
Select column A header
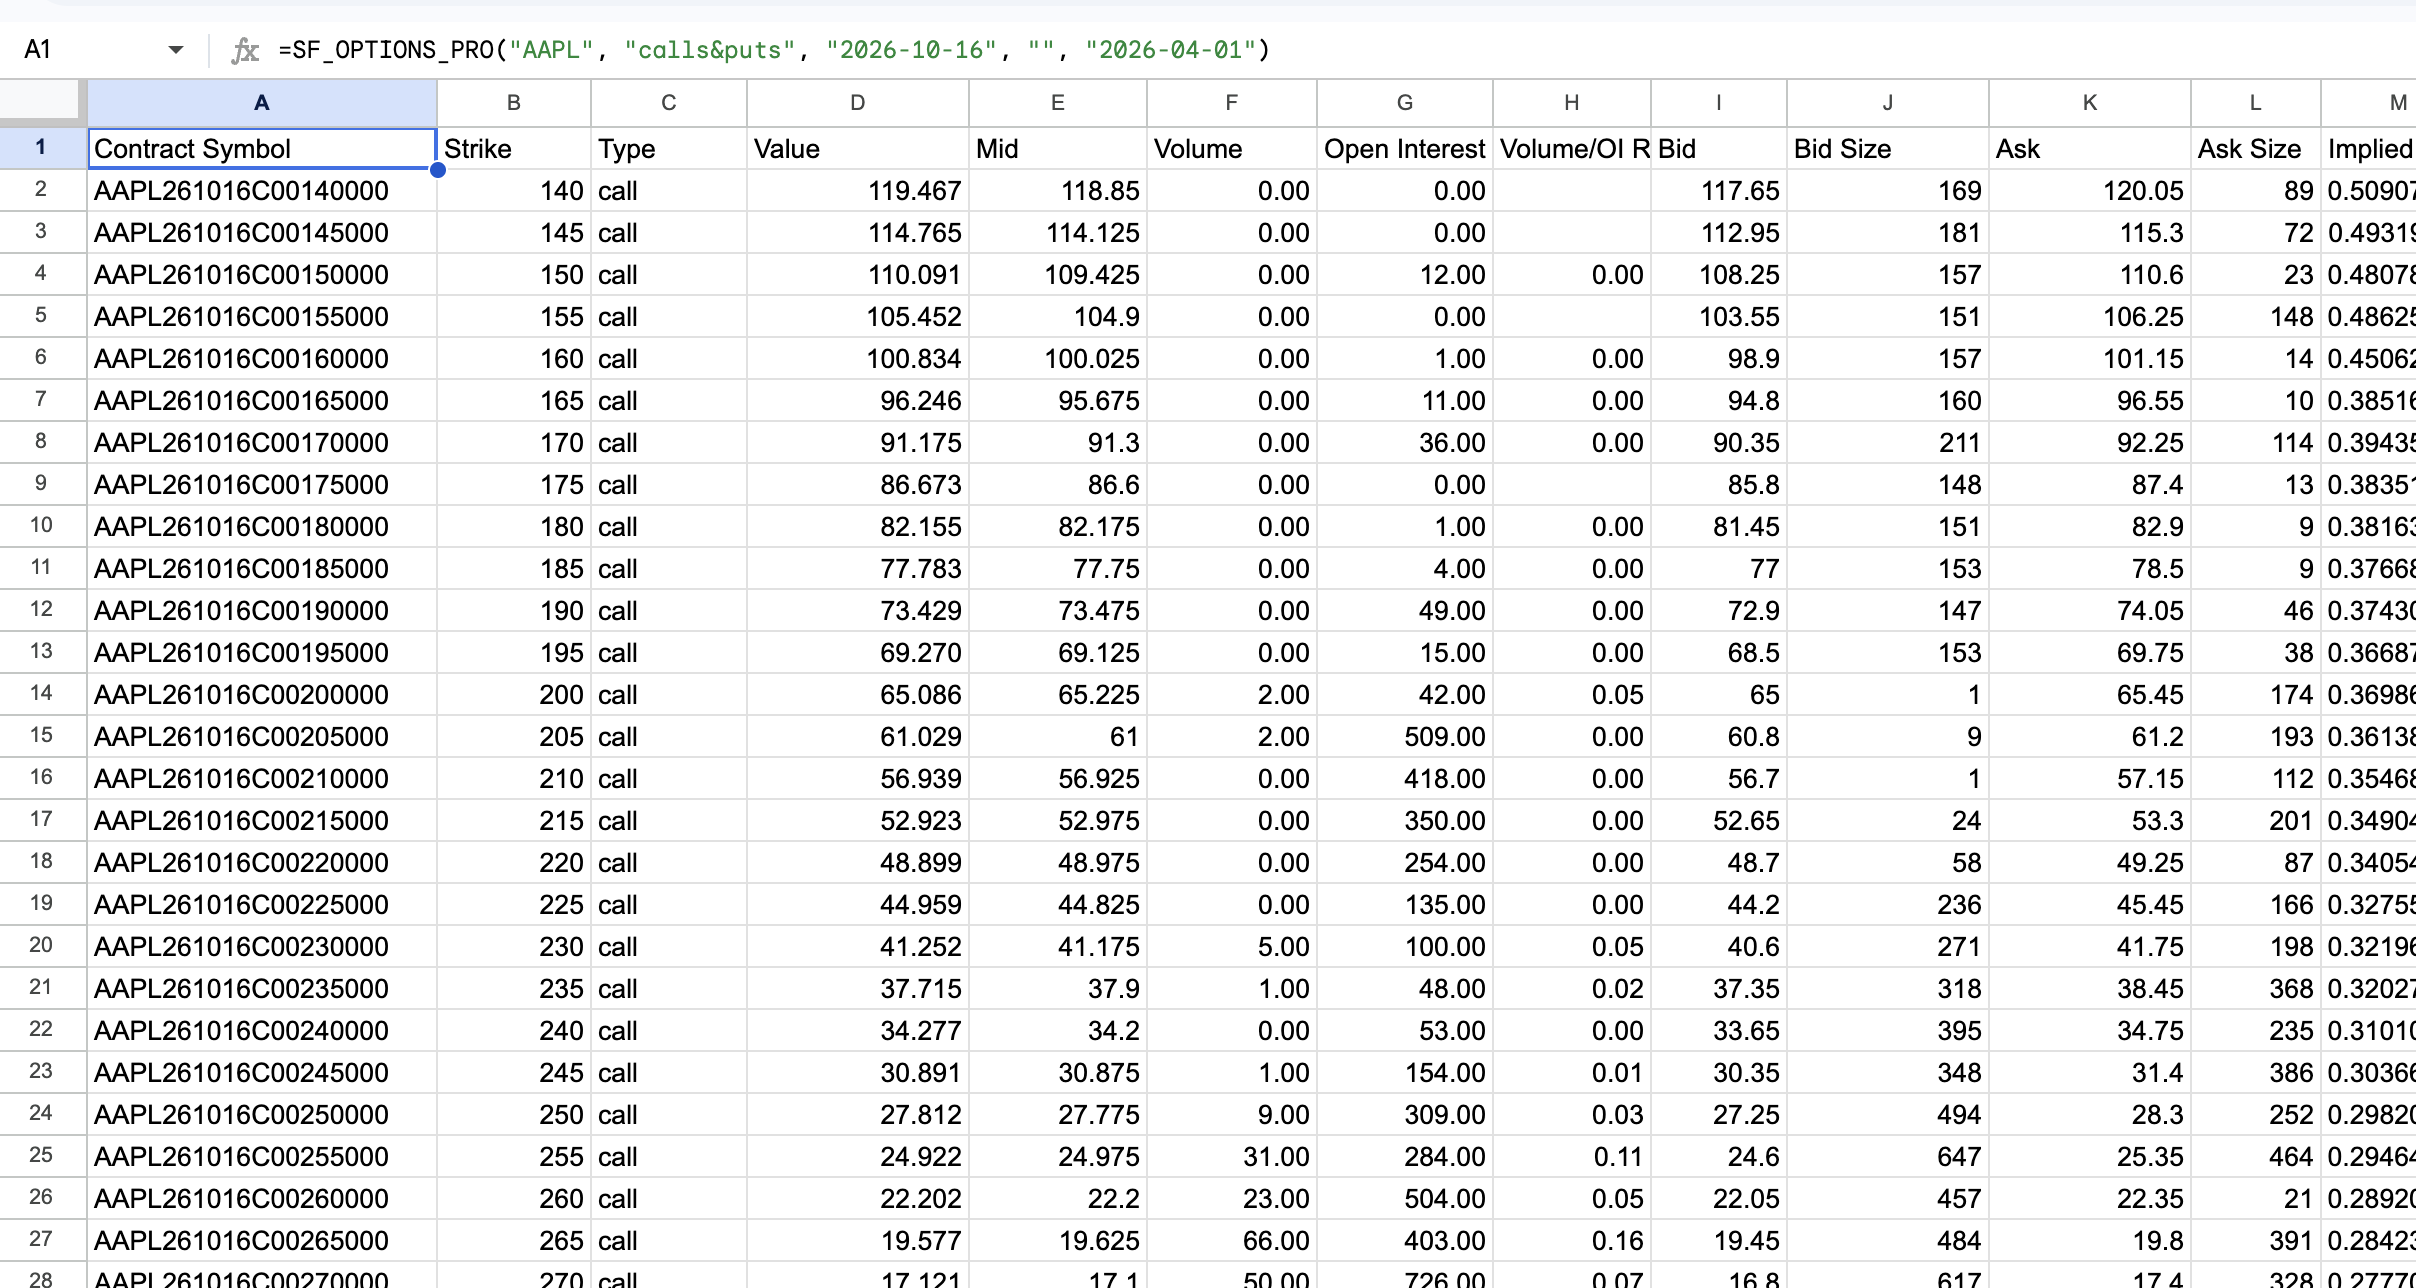(262, 103)
